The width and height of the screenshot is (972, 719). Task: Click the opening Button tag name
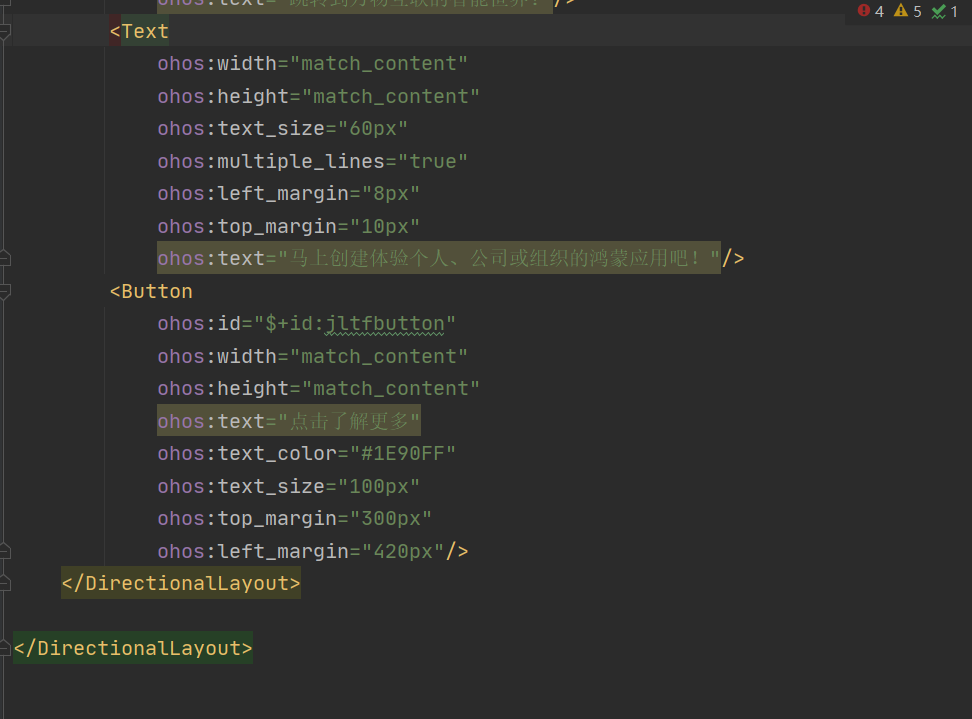157,292
